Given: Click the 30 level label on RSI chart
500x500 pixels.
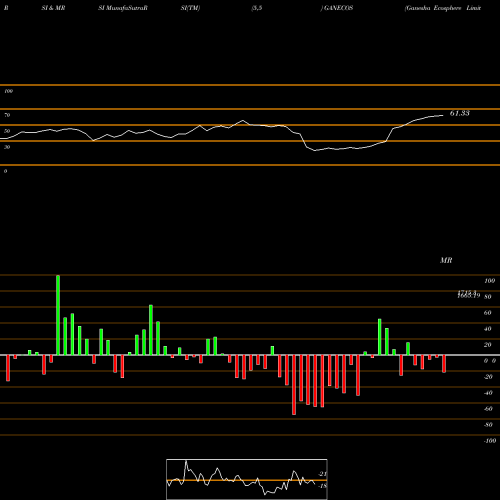Looking at the screenshot, I should click(7, 147).
